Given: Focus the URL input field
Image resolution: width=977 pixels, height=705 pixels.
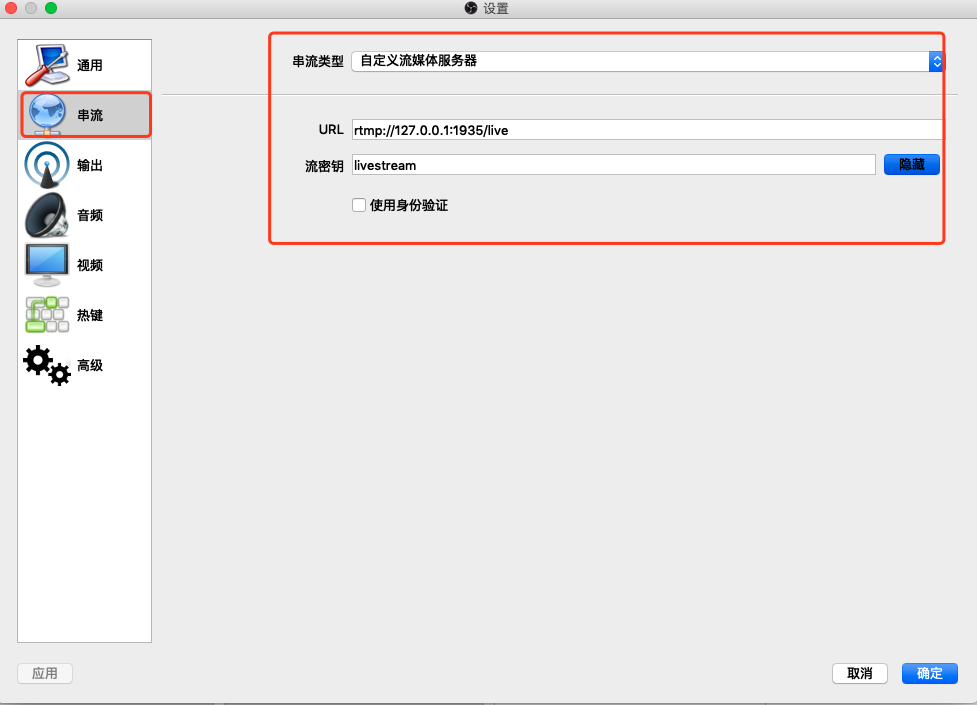Looking at the screenshot, I should click(647, 130).
